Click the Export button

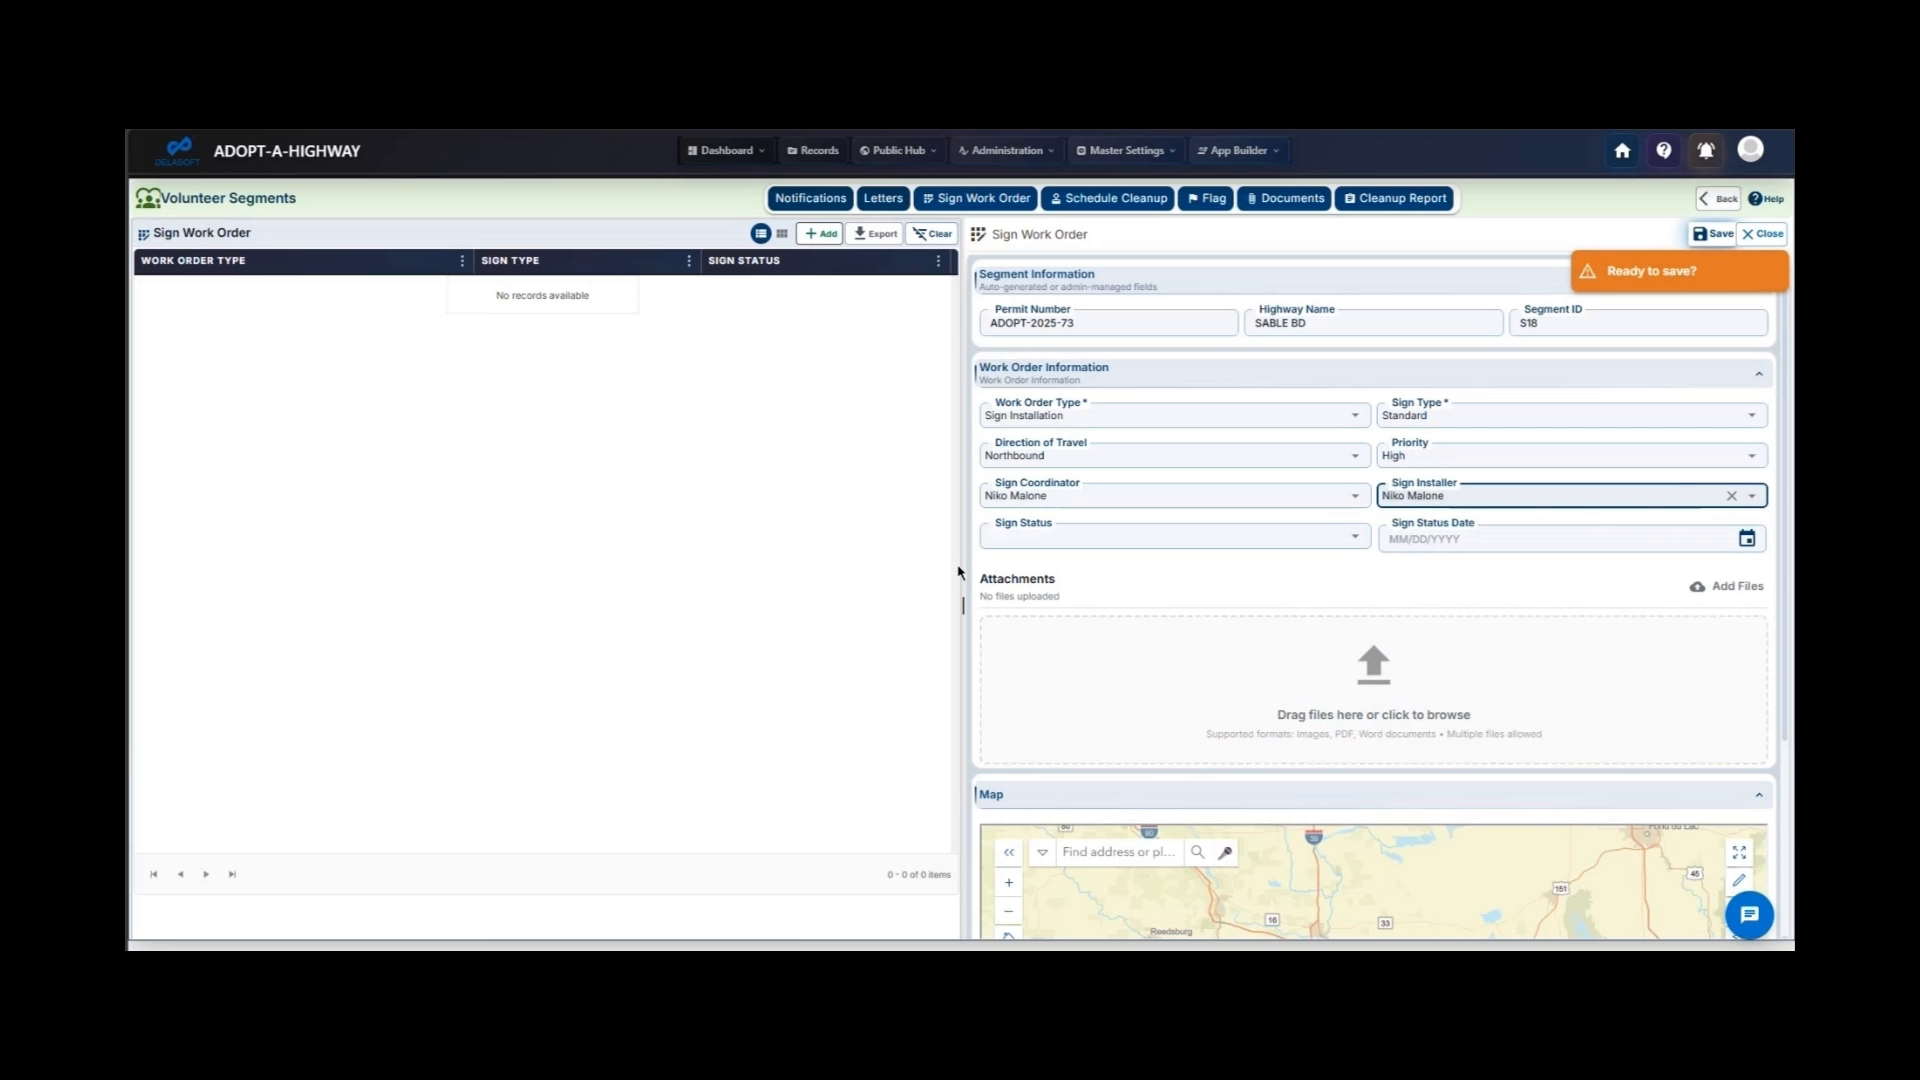(x=874, y=233)
